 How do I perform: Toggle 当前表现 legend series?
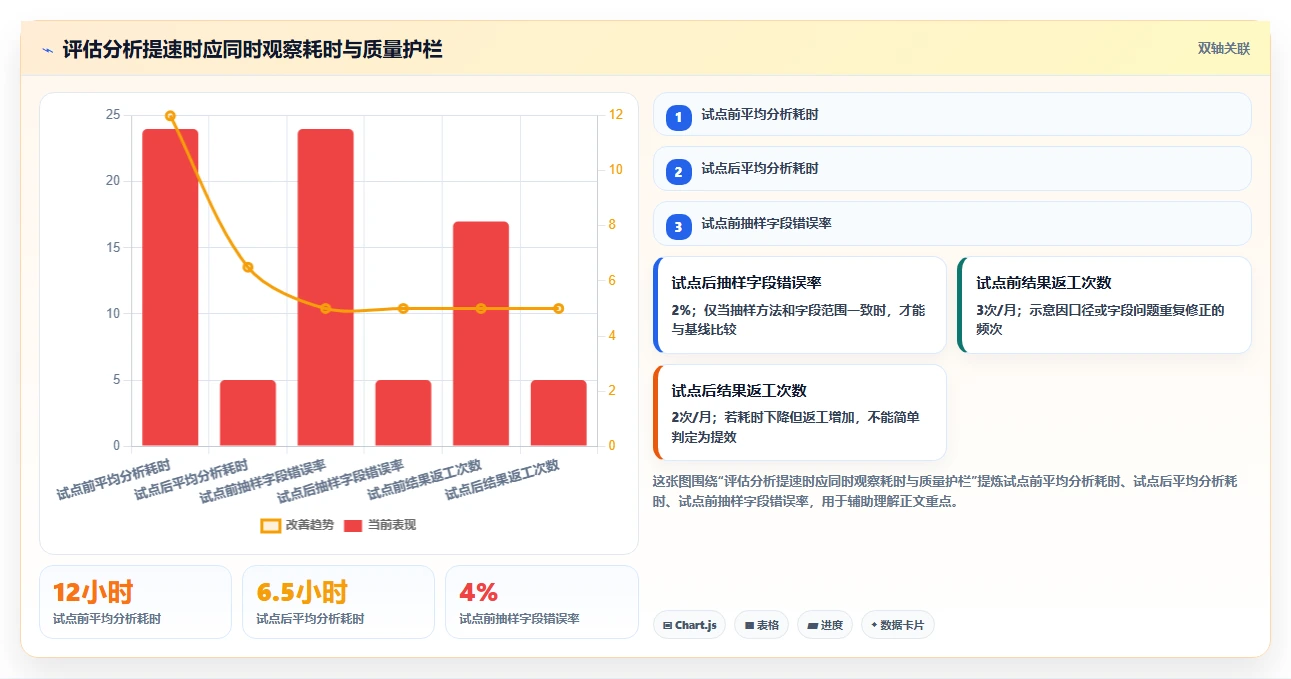[380, 525]
